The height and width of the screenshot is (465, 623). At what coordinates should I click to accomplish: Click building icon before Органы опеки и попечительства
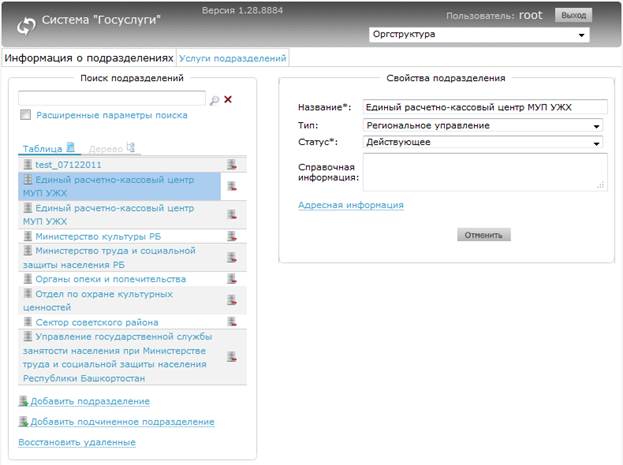point(28,279)
